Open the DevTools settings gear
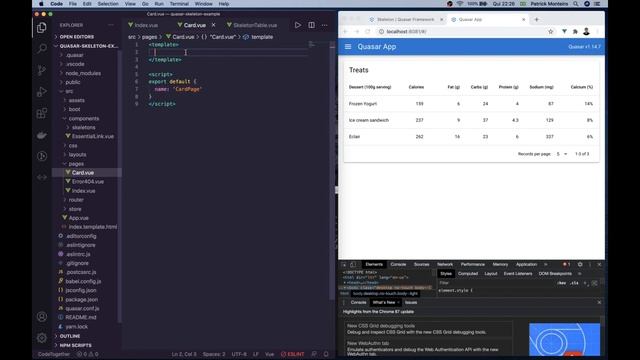This screenshot has width=640, height=360. [x=580, y=264]
